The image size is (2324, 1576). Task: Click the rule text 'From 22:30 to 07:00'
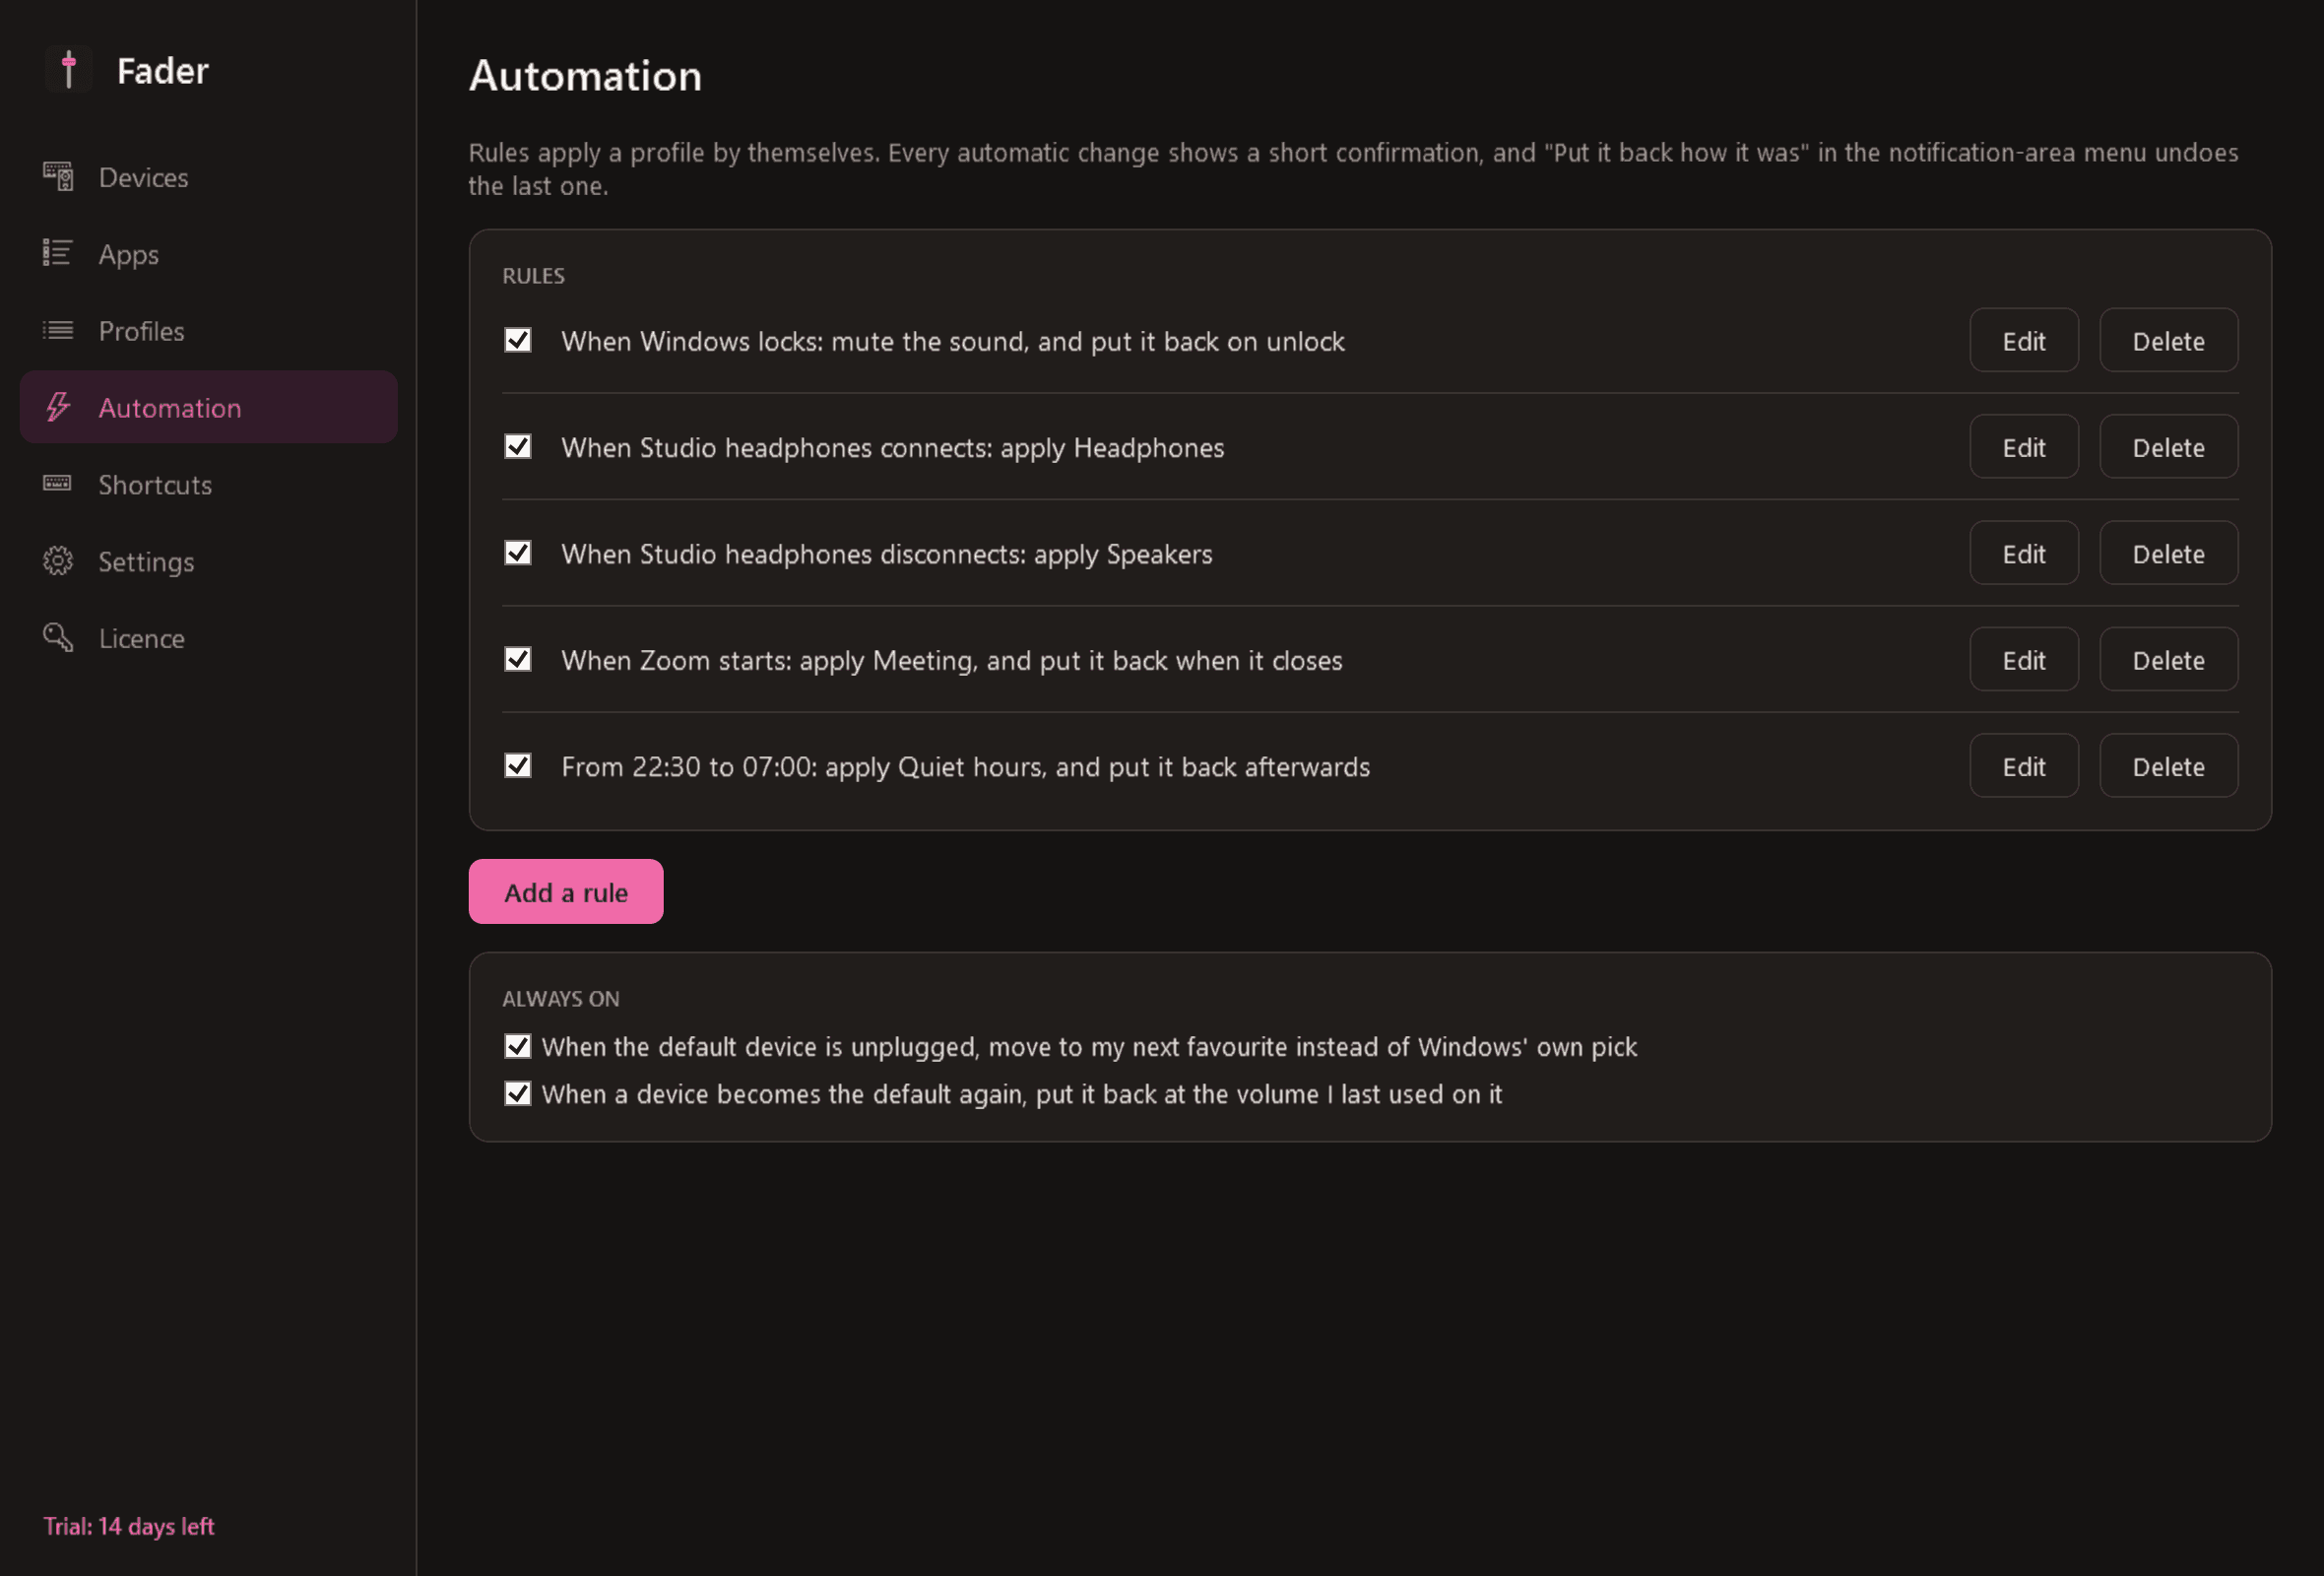coord(689,767)
